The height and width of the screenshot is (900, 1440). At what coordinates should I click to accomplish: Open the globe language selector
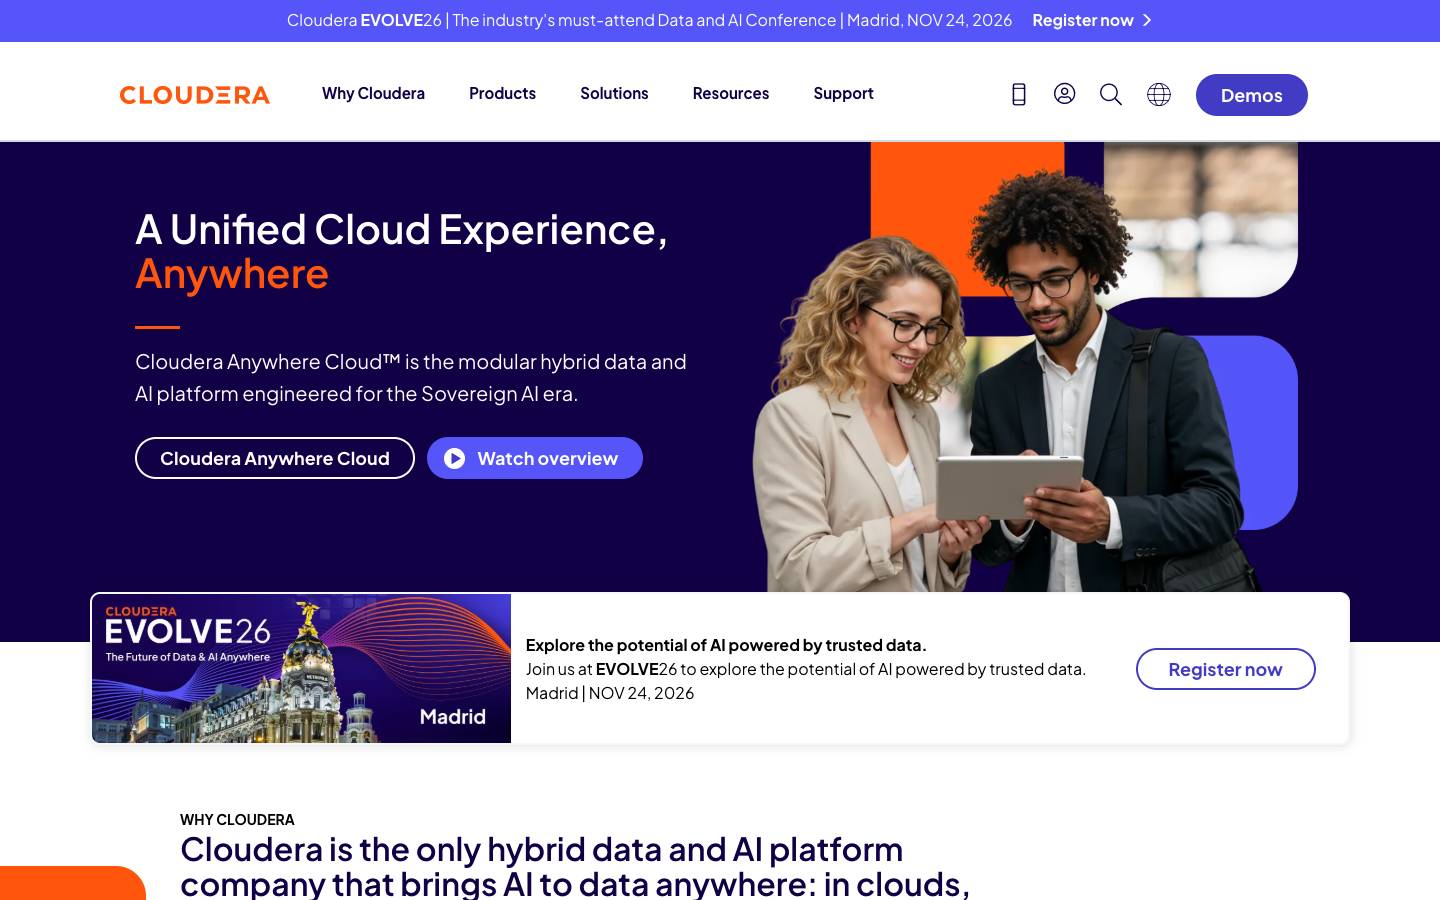tap(1159, 94)
